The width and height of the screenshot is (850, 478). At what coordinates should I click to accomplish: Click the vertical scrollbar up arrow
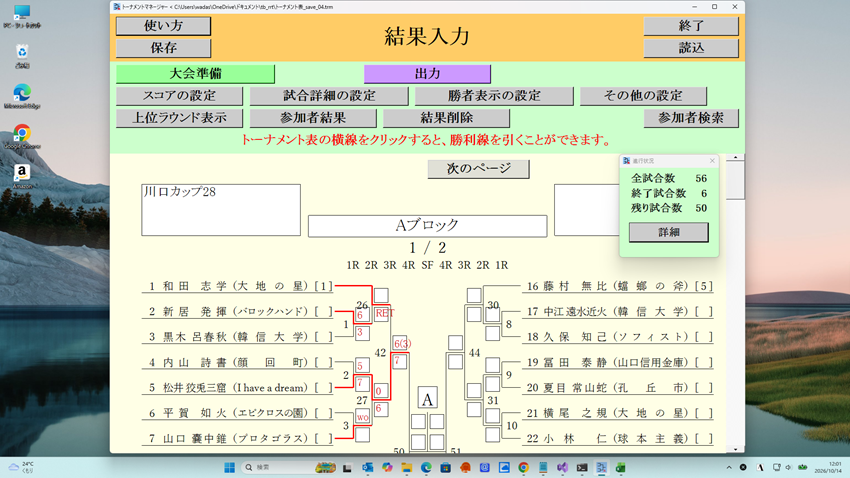coord(735,158)
